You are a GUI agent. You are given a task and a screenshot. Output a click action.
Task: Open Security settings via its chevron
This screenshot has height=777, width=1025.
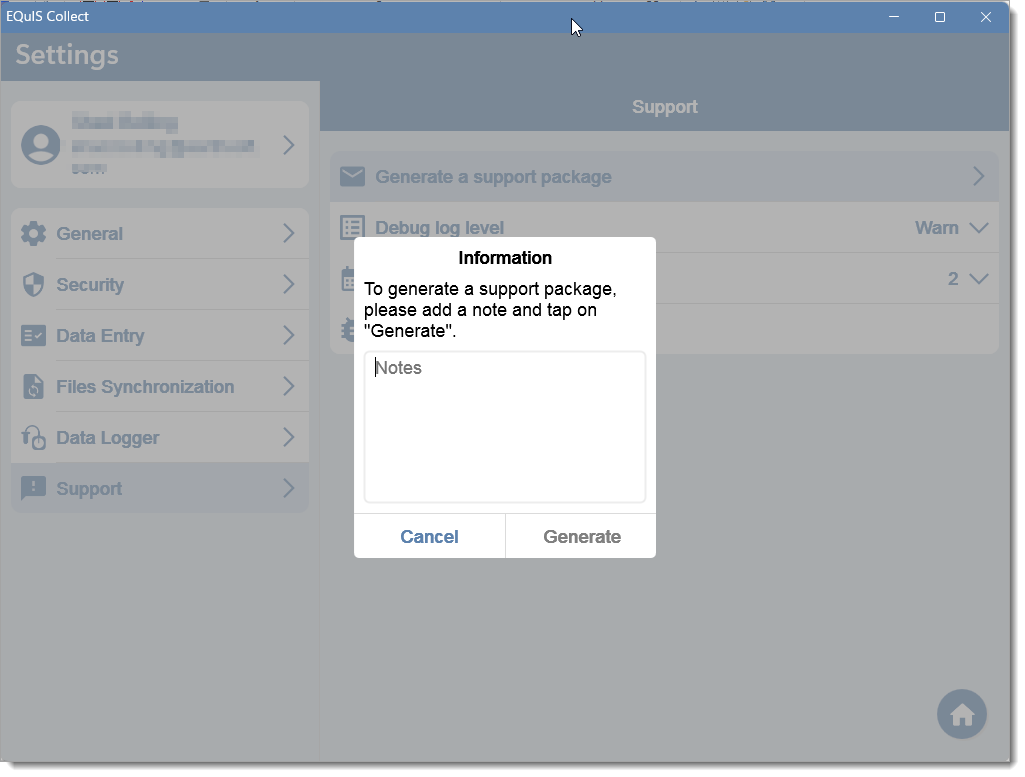pos(289,284)
